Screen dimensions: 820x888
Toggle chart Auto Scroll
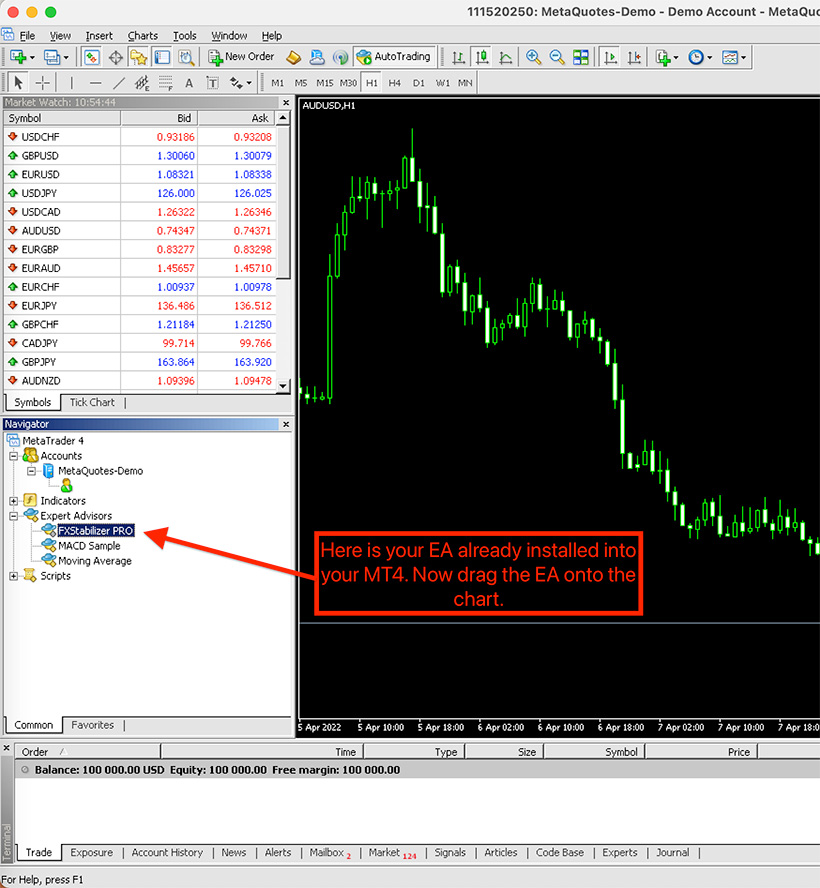[610, 57]
